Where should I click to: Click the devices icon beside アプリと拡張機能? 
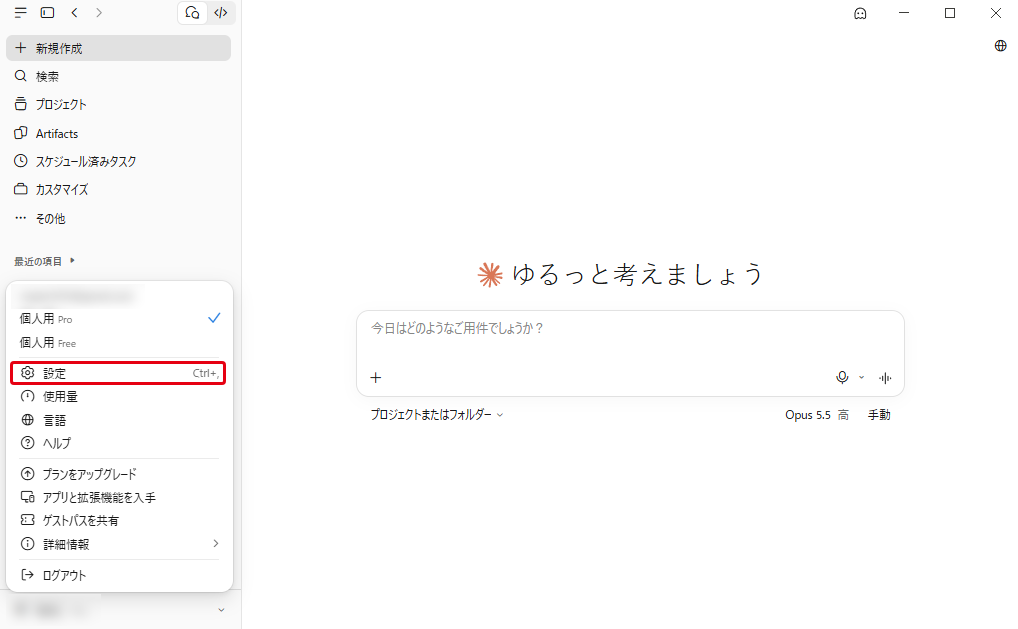[27, 497]
